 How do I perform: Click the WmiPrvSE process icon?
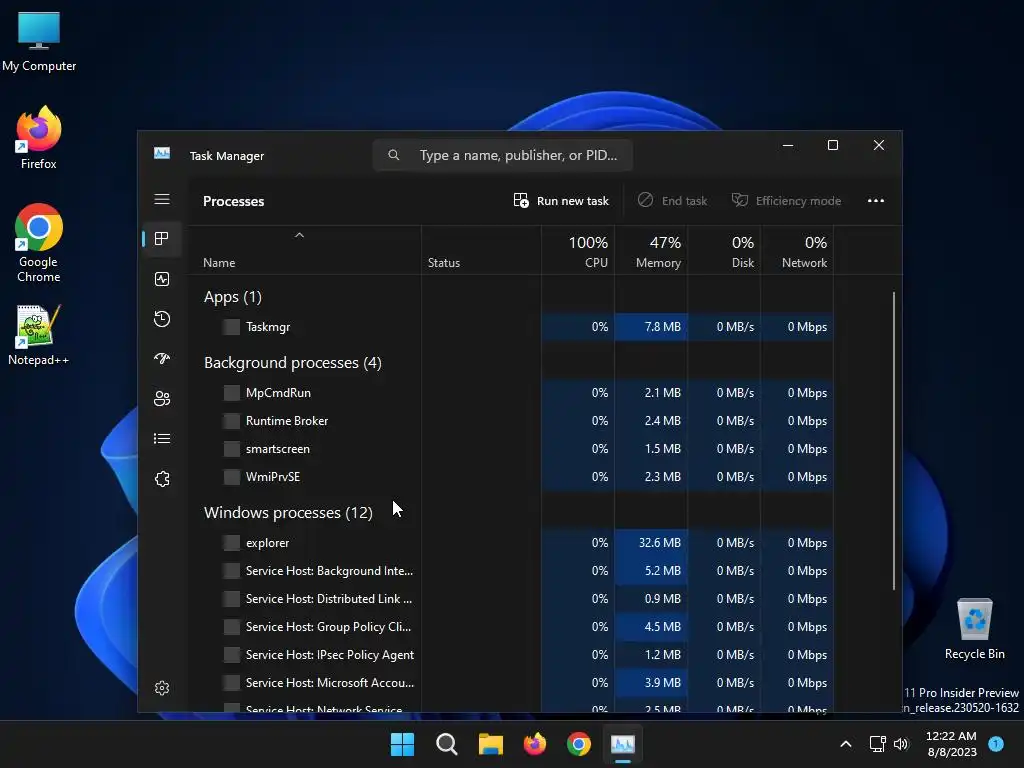tap(231, 477)
